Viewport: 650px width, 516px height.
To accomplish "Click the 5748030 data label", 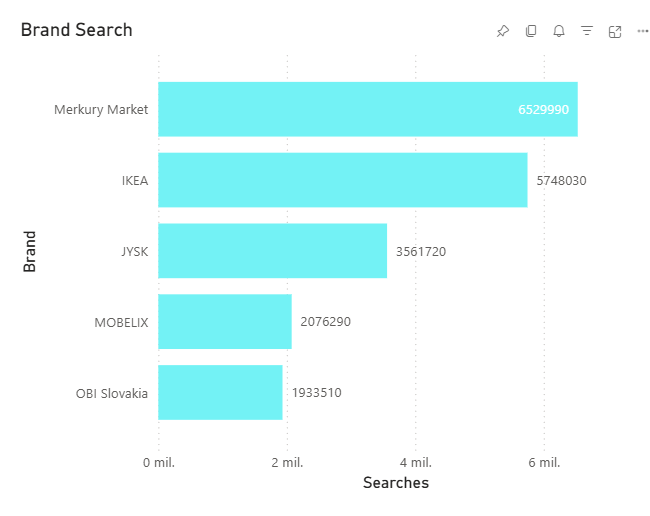I will tap(561, 181).
